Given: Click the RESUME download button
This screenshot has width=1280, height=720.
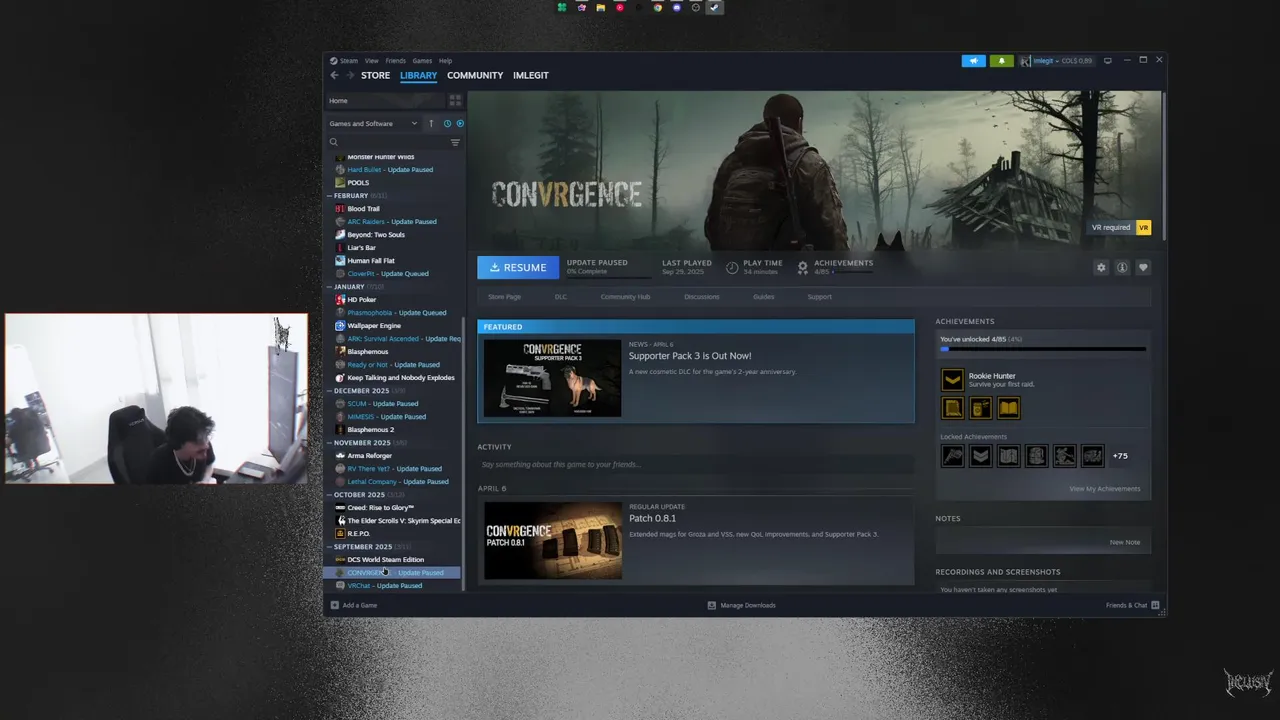Looking at the screenshot, I should 518,267.
